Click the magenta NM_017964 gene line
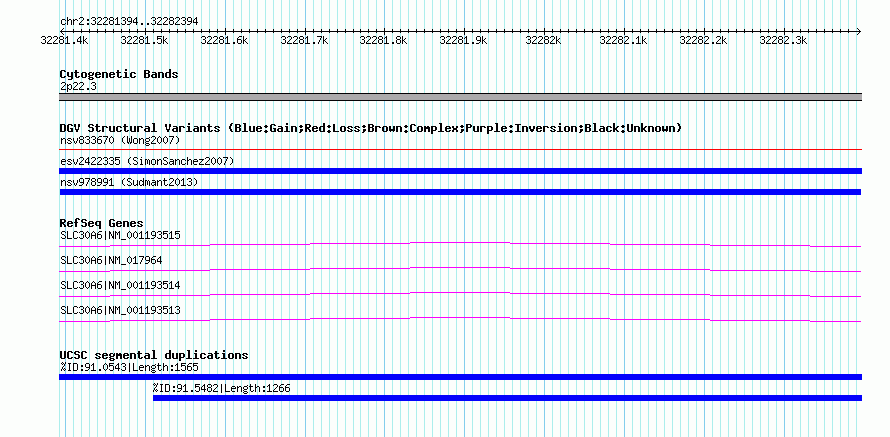This screenshot has width=890, height=437. coord(460,270)
